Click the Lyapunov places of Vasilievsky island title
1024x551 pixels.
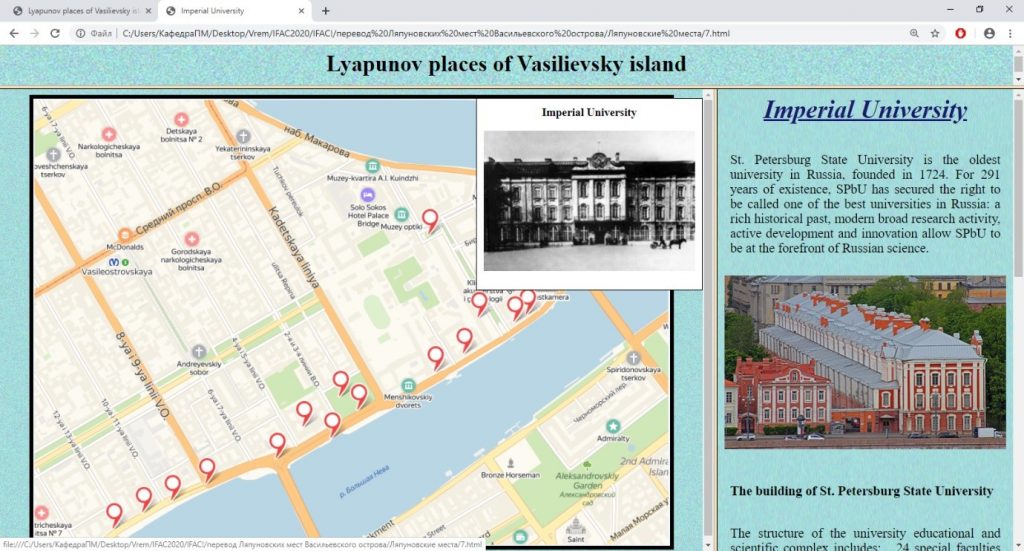pyautogui.click(x=506, y=64)
